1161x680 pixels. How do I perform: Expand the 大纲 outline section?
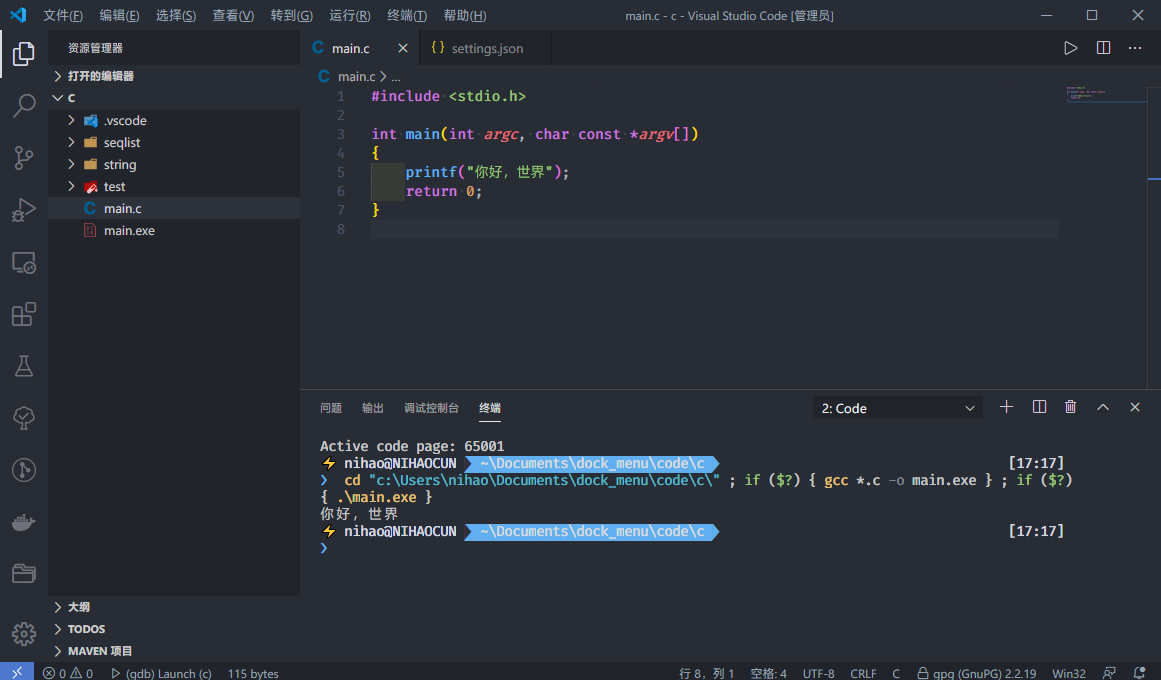[79, 607]
